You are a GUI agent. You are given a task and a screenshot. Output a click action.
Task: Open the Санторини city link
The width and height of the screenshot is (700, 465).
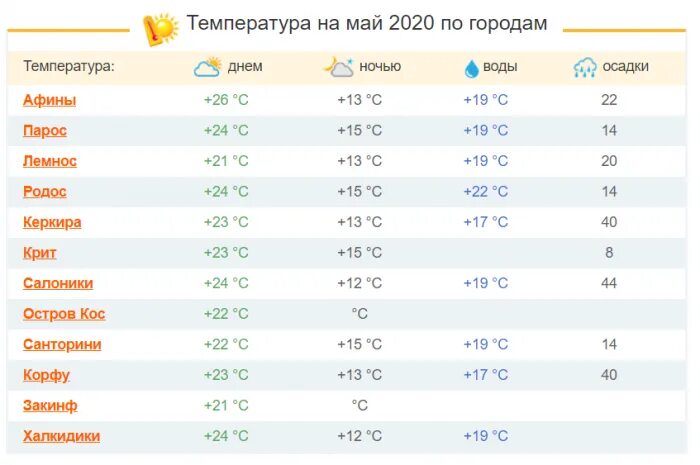[62, 344]
